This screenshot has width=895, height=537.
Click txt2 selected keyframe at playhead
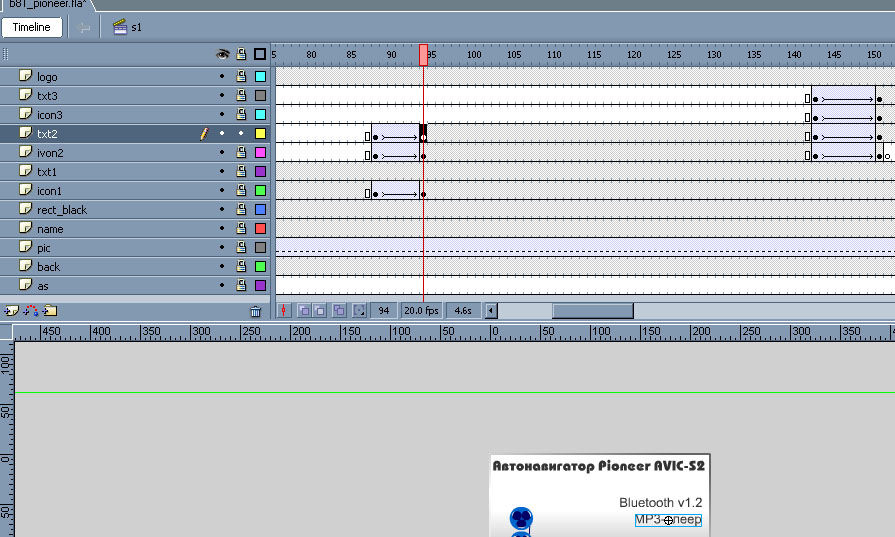tap(424, 134)
